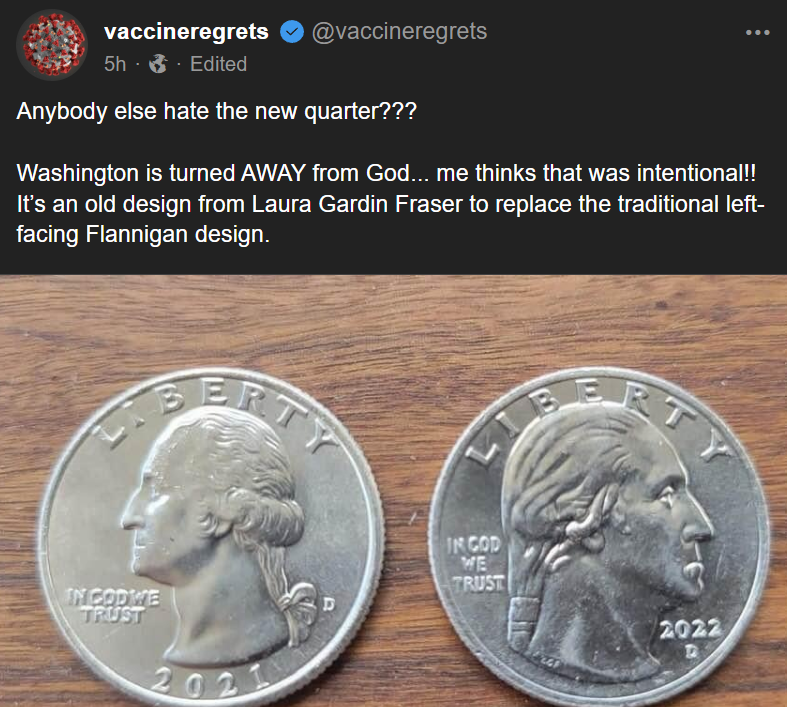Click the blue verified checkmark badge
Screen dimensions: 787x707
pos(291,32)
